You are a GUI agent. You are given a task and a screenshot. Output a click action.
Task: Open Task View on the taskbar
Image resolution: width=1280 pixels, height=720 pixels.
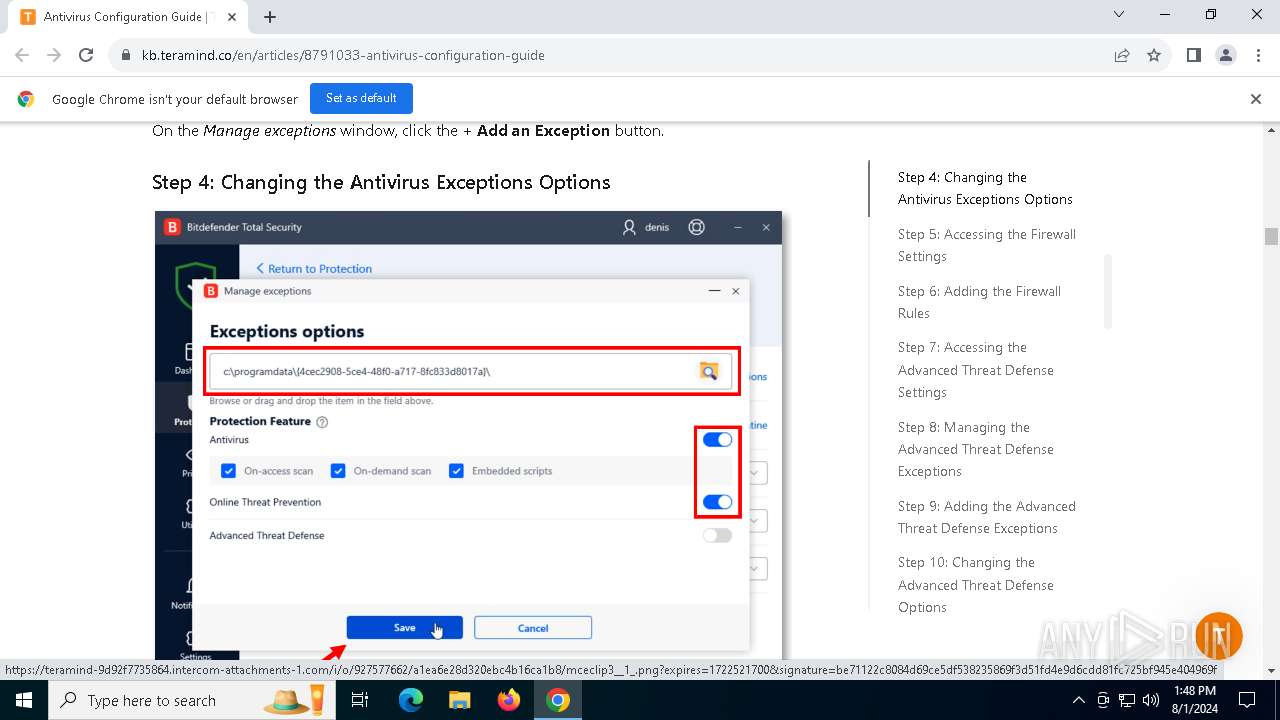tap(360, 700)
